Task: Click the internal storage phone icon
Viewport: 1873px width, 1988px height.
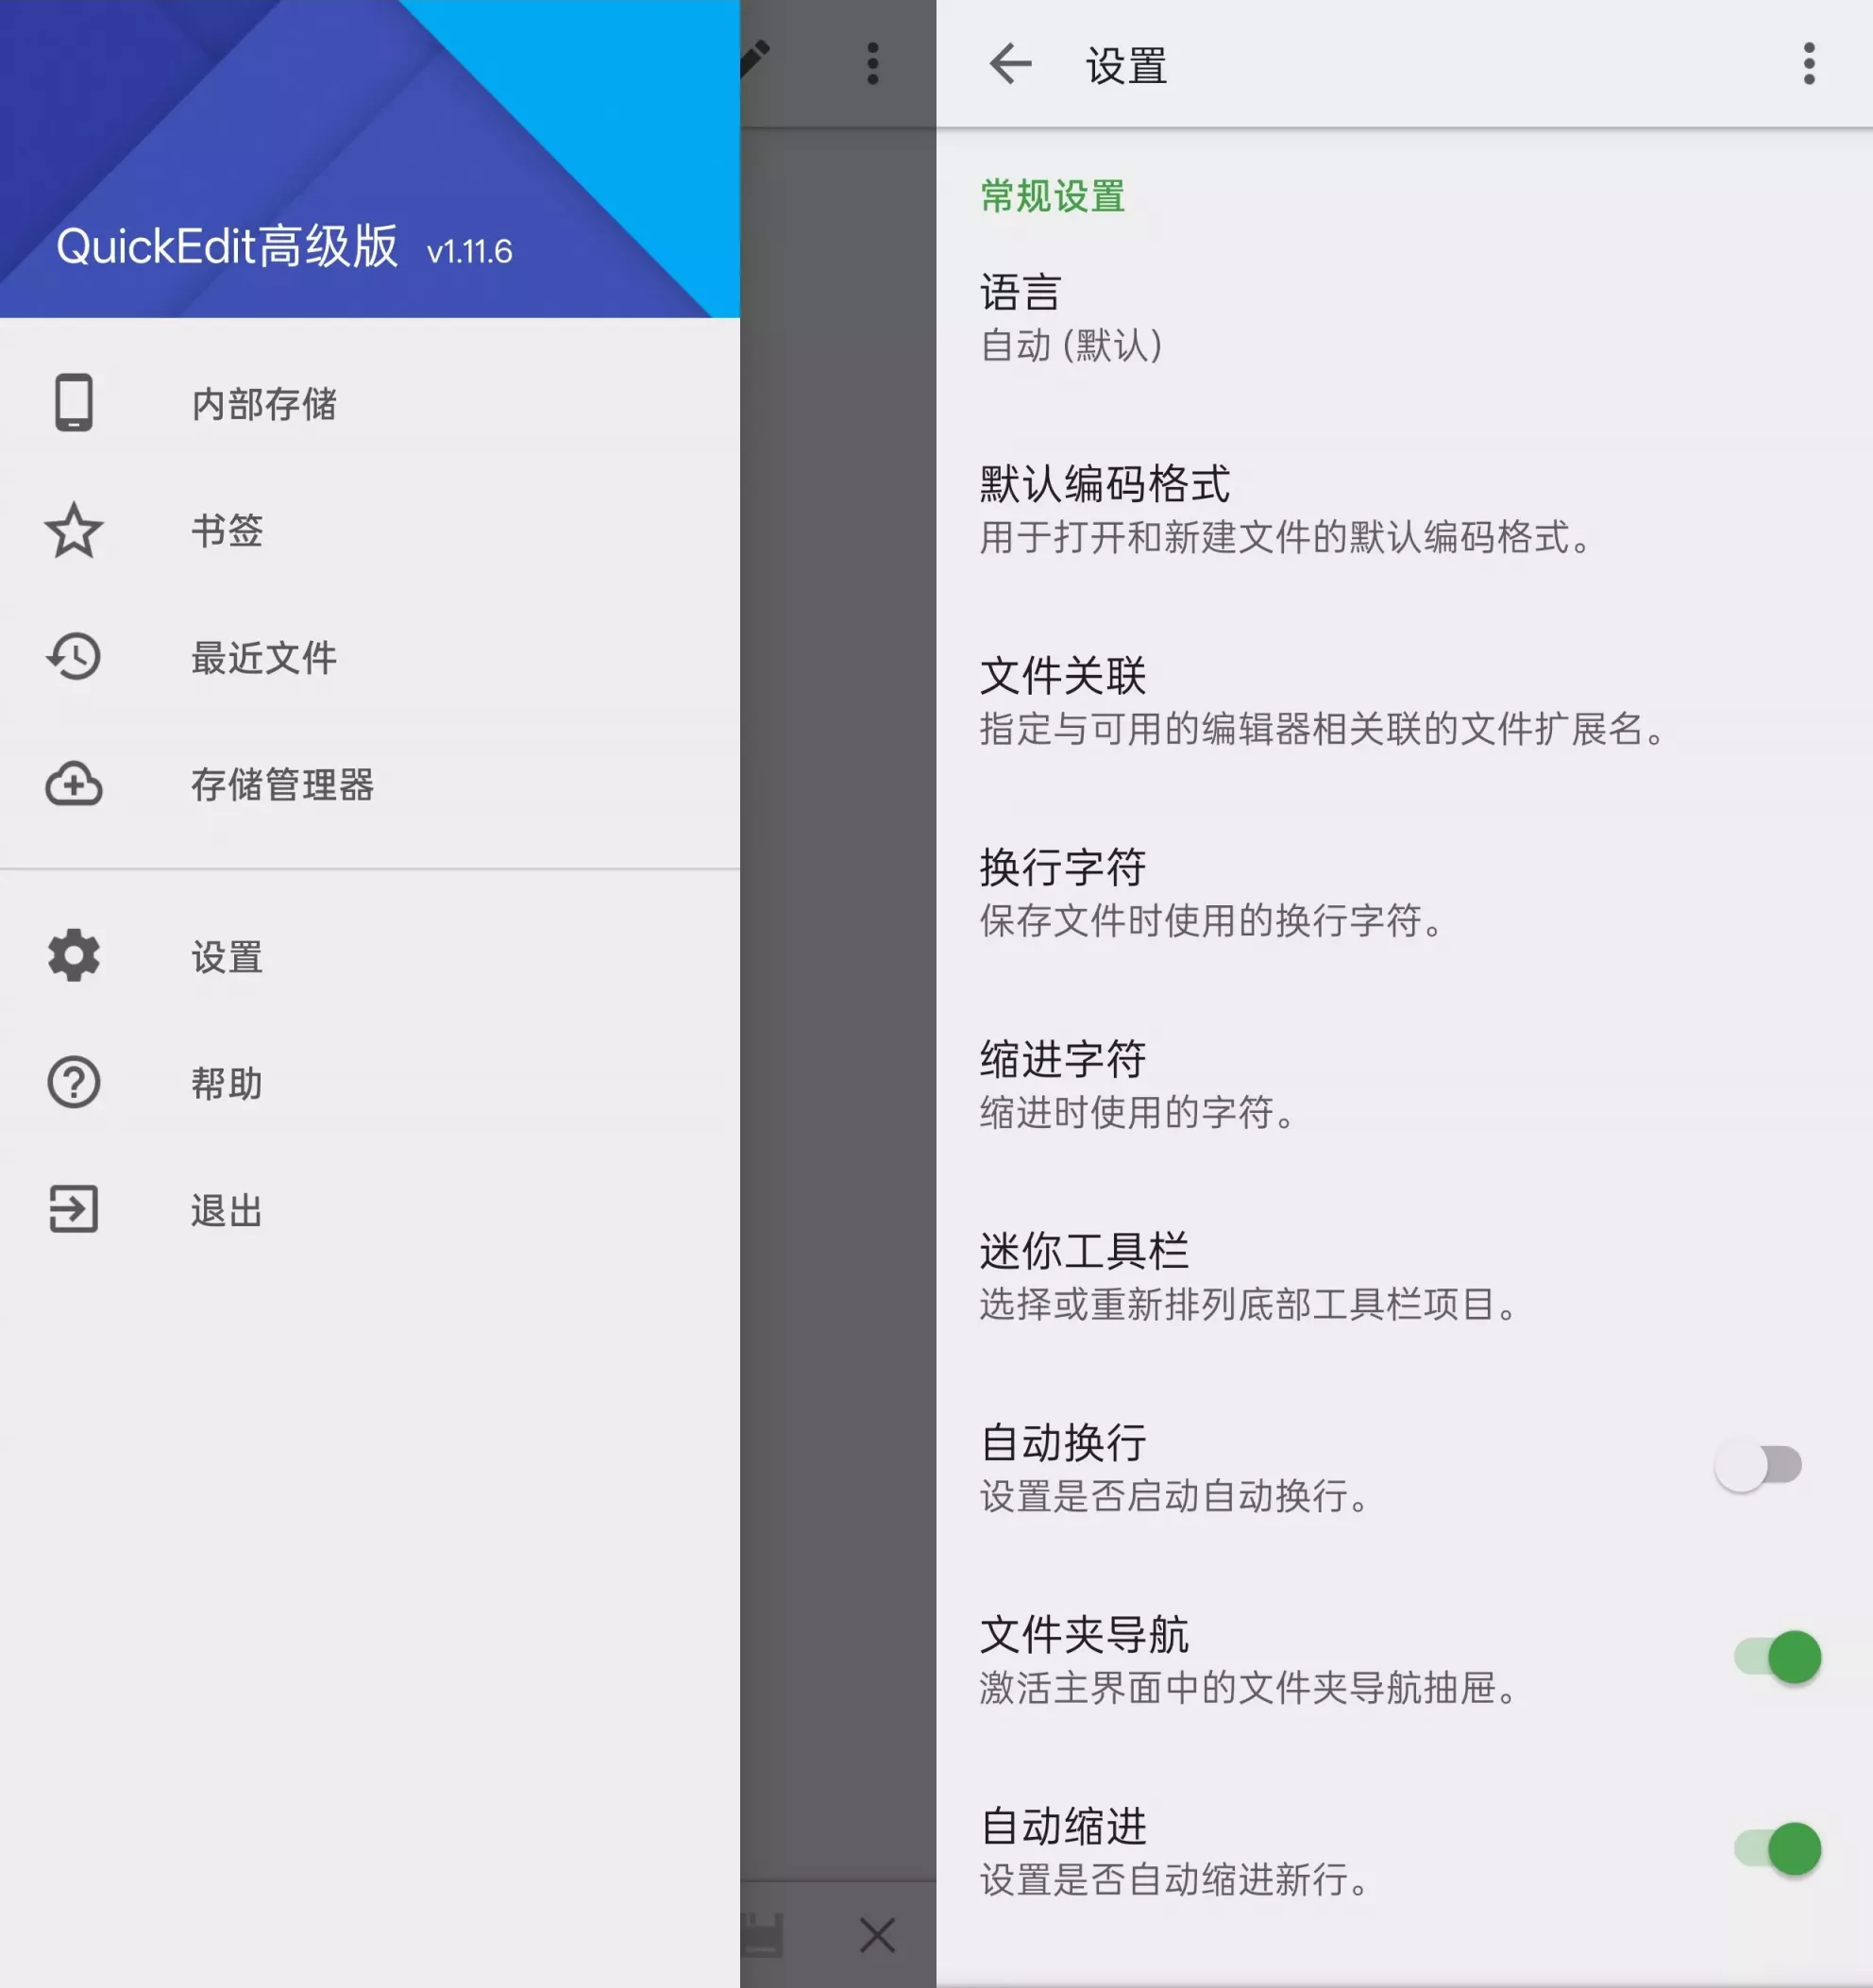Action: pyautogui.click(x=74, y=403)
